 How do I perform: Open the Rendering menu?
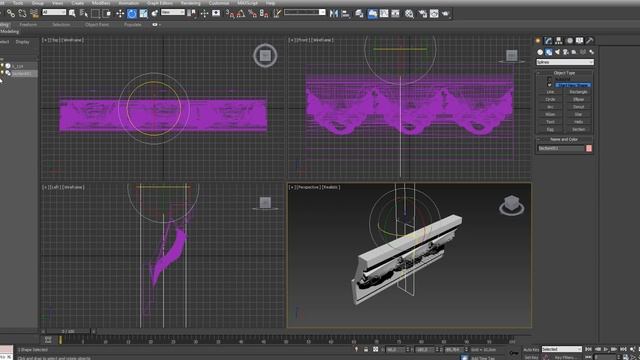(x=190, y=3)
